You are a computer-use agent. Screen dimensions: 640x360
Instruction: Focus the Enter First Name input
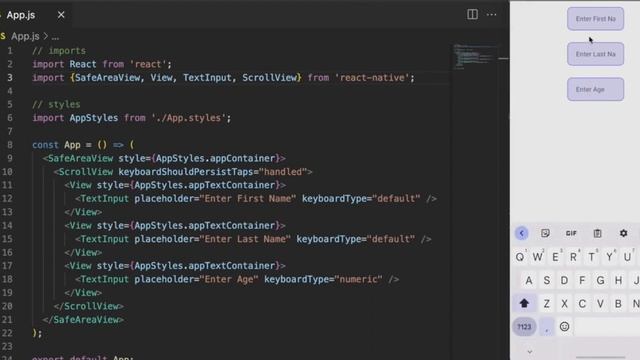[595, 19]
